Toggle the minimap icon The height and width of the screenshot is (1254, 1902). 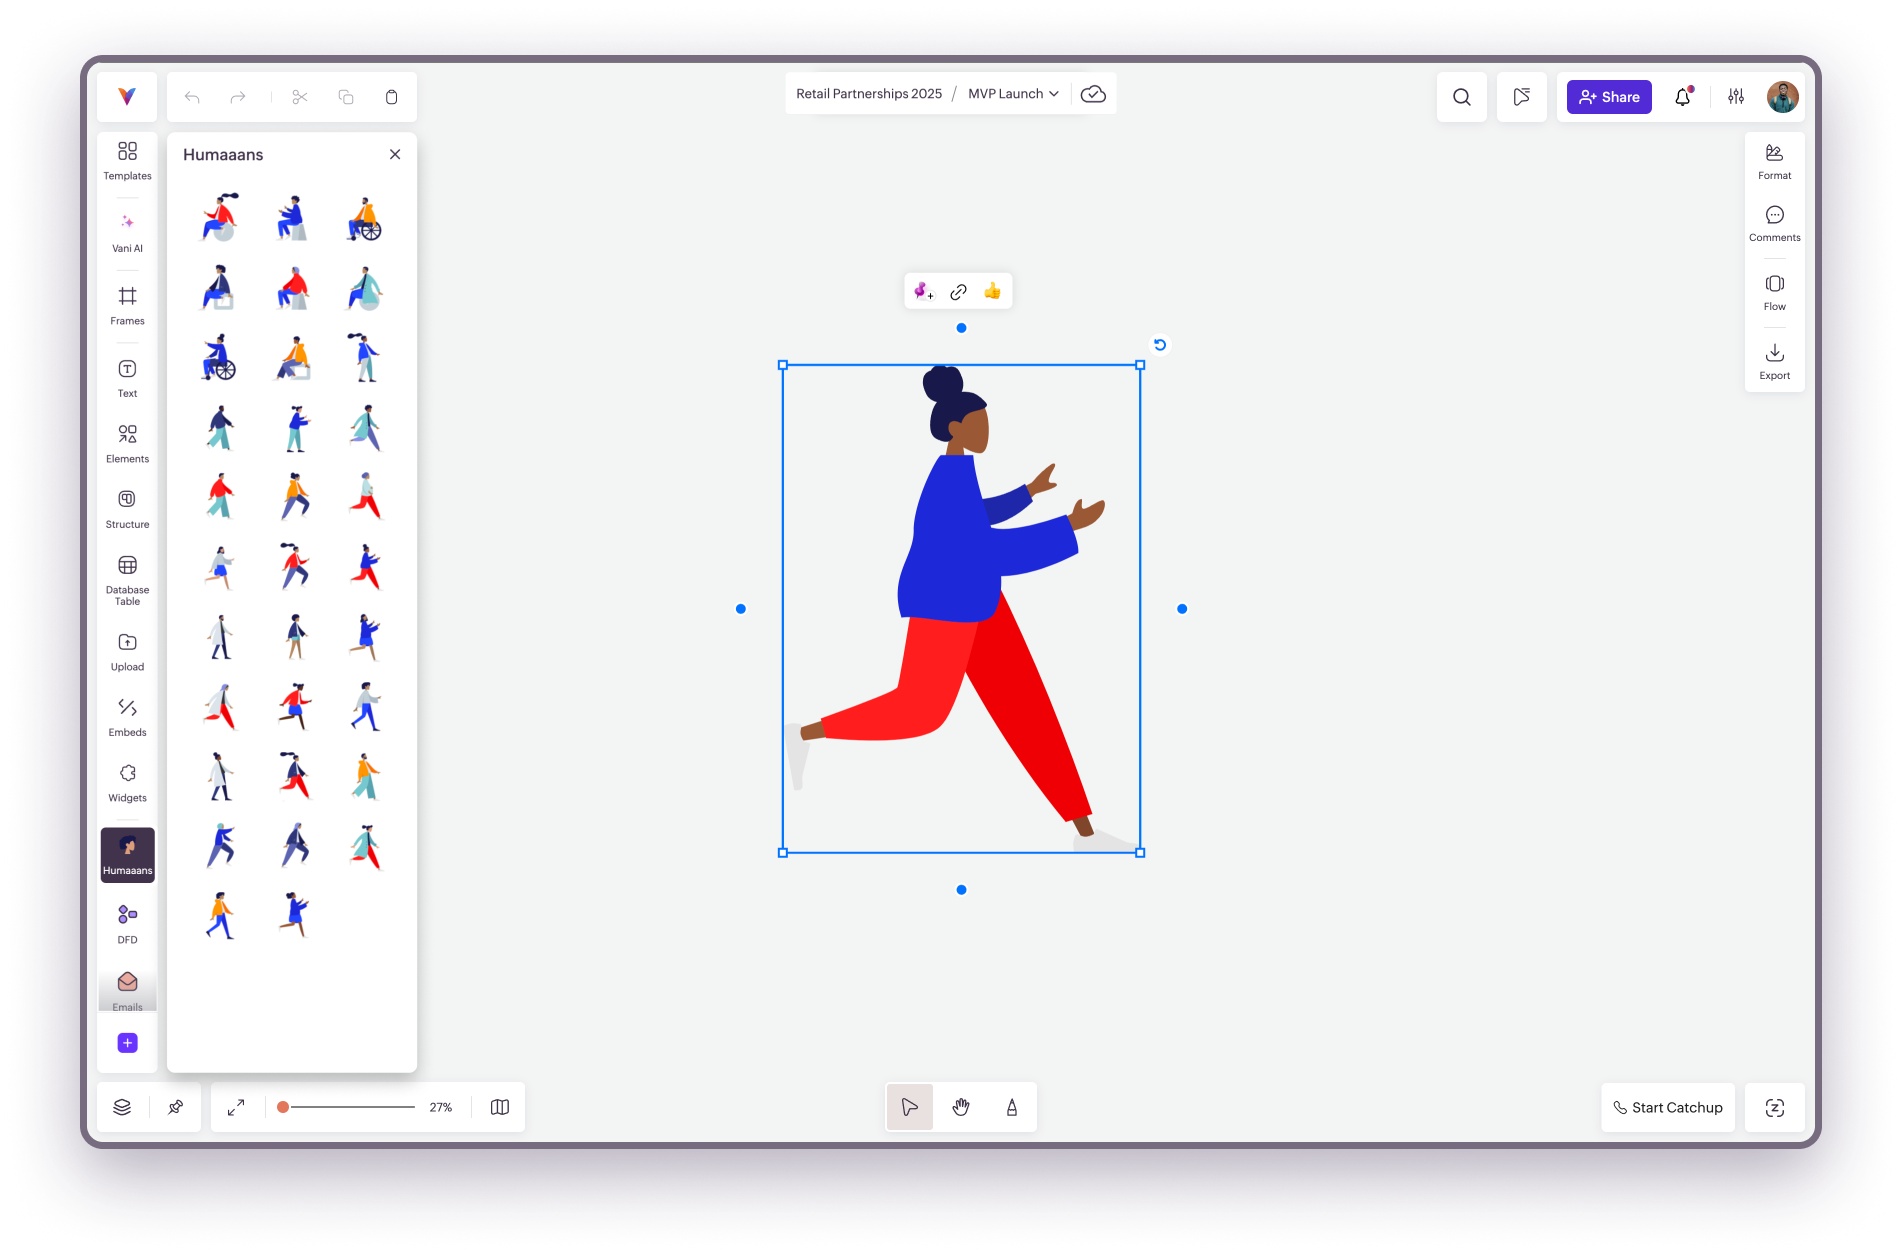pyautogui.click(x=500, y=1107)
